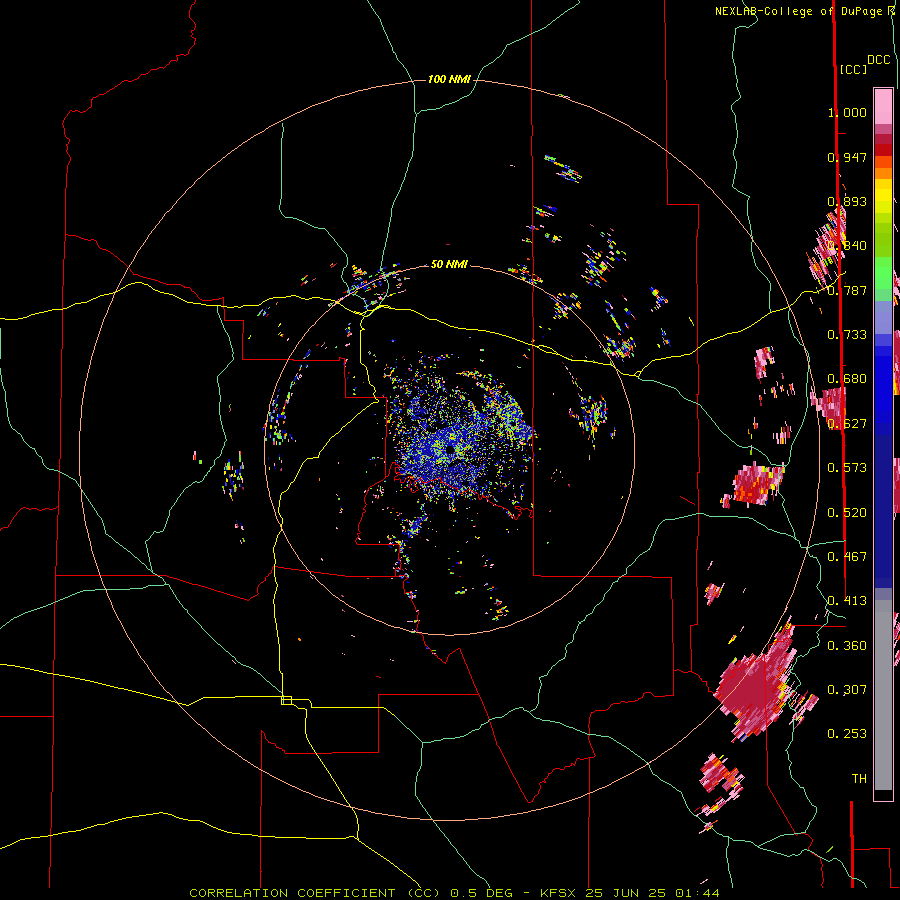Pick the yellow segment of color bar
This screenshot has height=900, width=900.
(x=883, y=197)
